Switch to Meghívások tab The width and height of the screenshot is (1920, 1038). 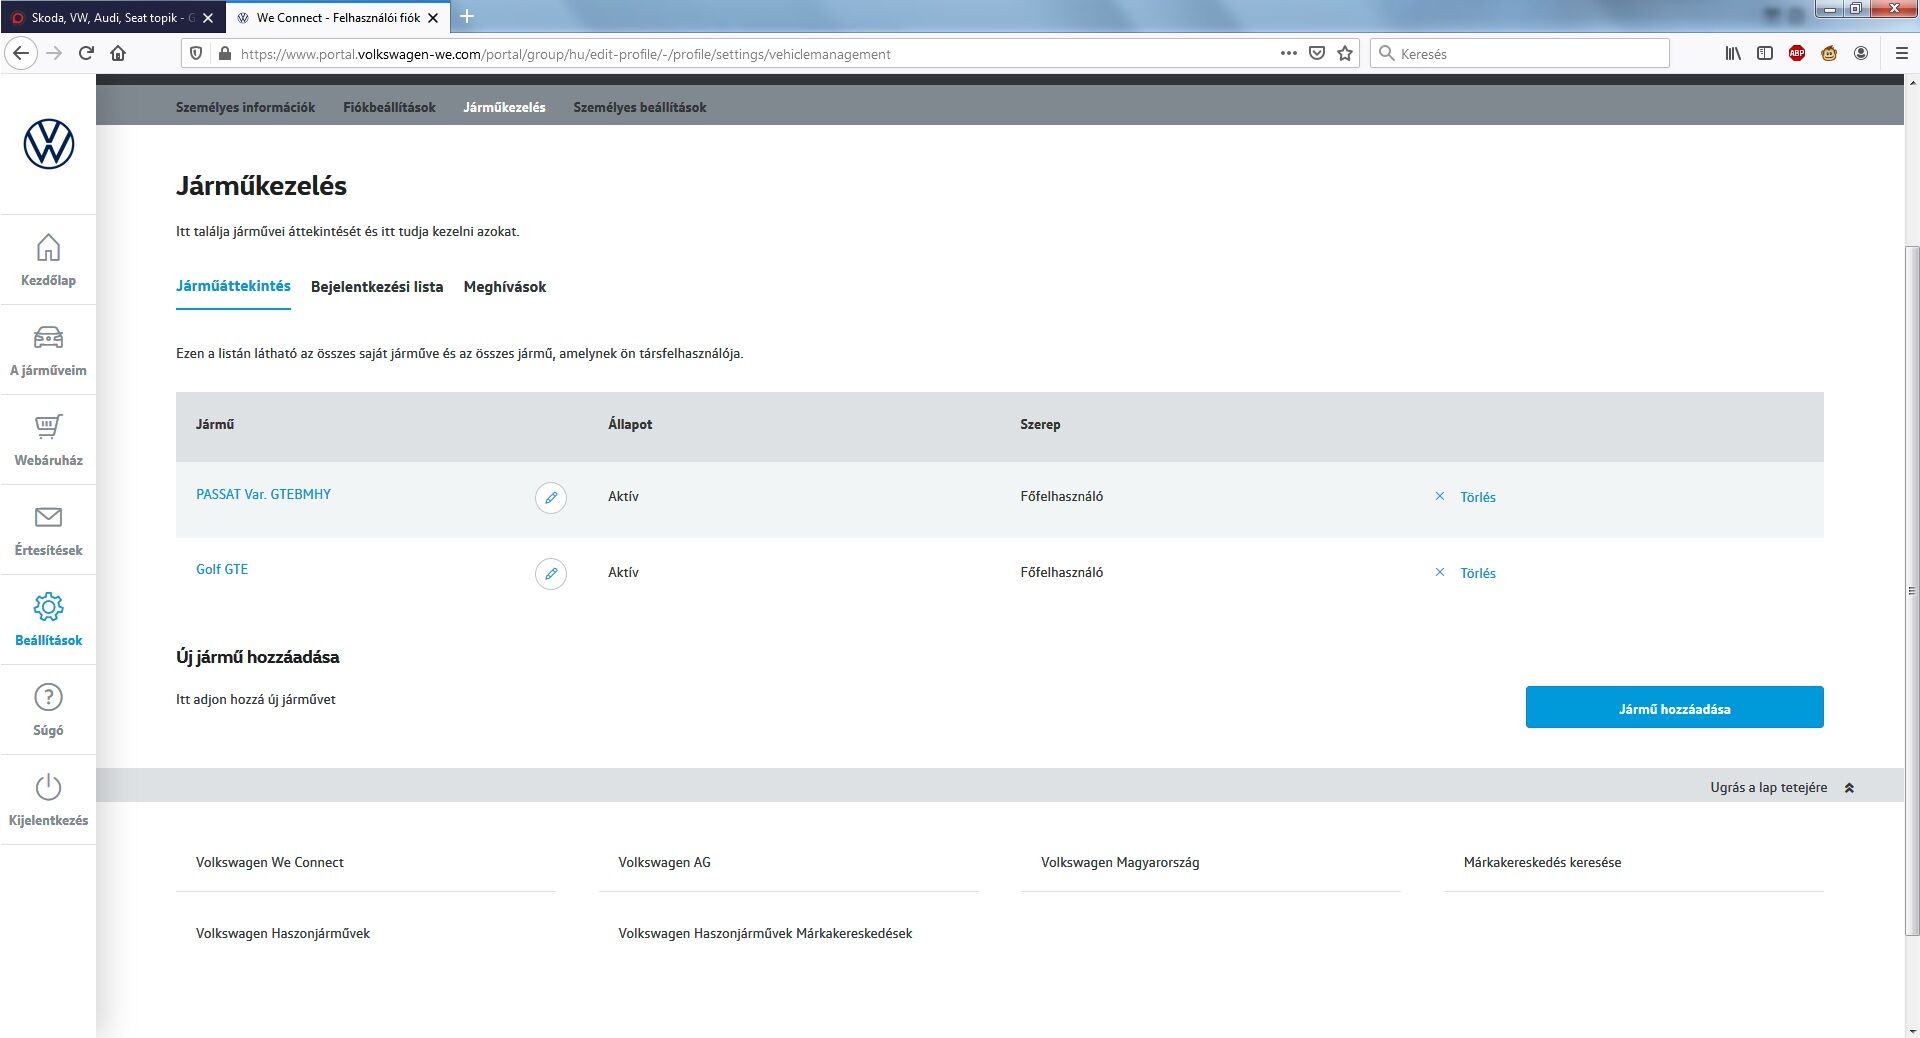click(x=505, y=287)
